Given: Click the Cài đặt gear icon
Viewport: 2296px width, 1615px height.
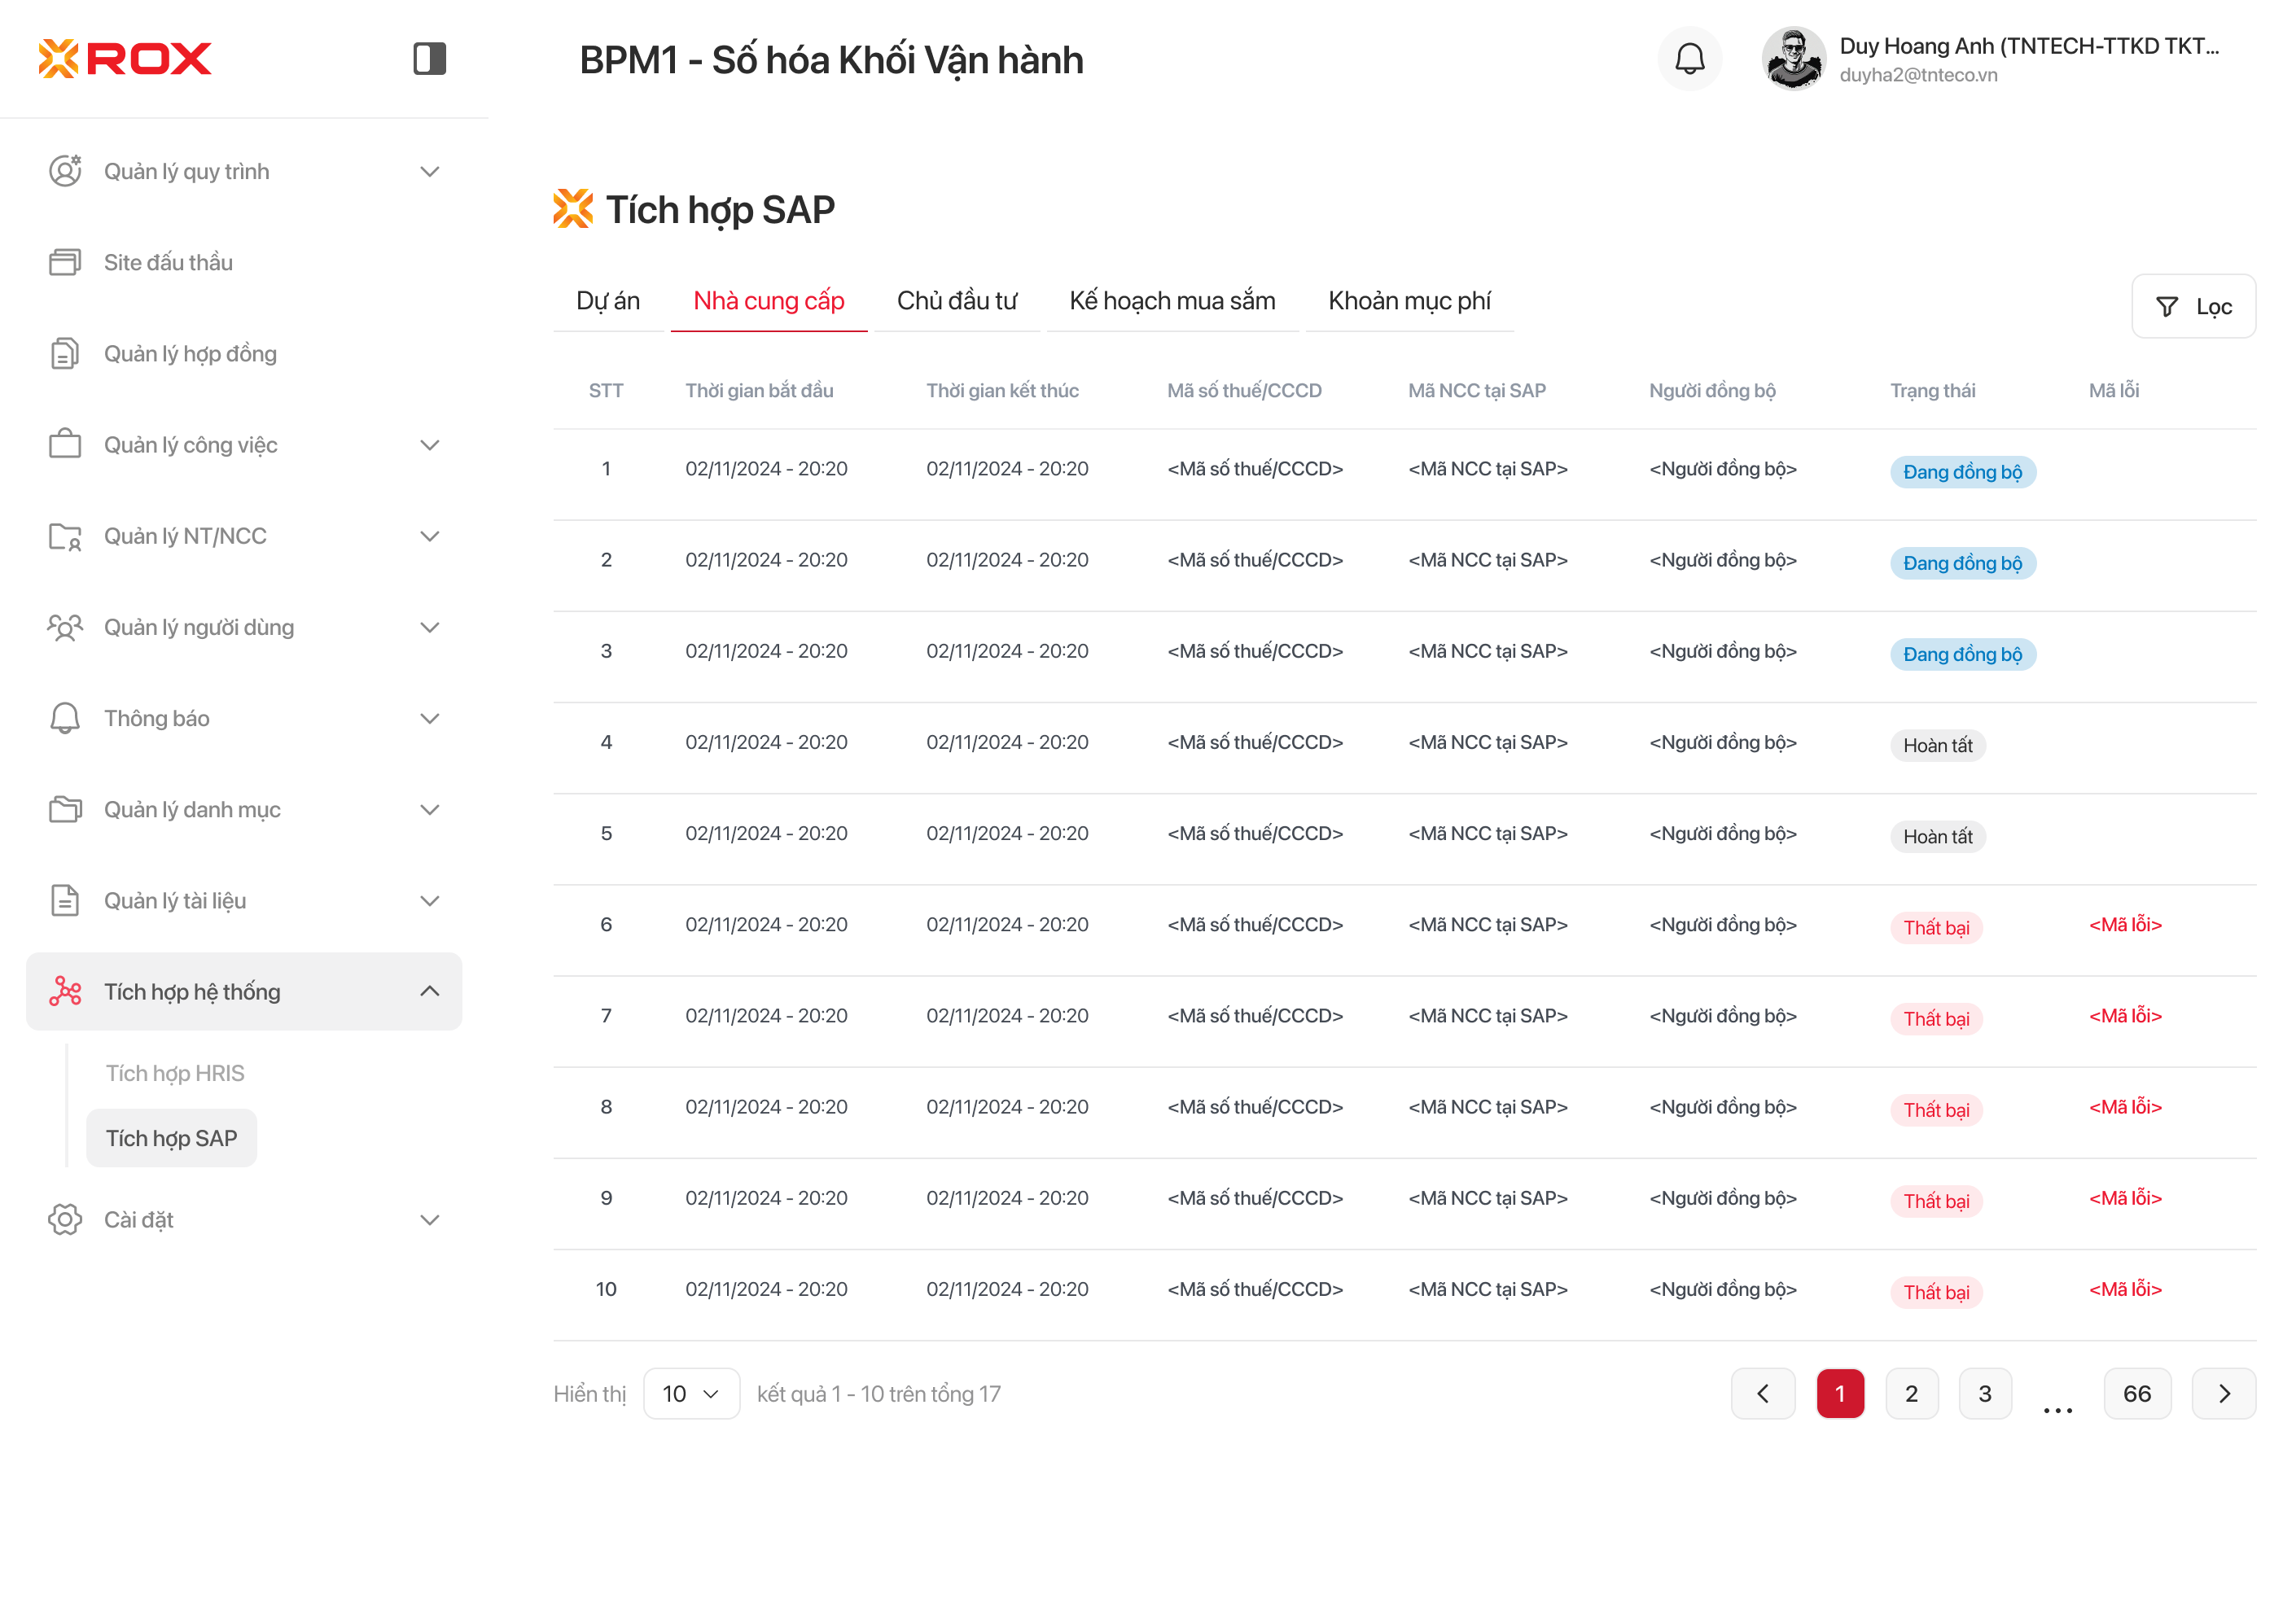Looking at the screenshot, I should pyautogui.click(x=65, y=1219).
